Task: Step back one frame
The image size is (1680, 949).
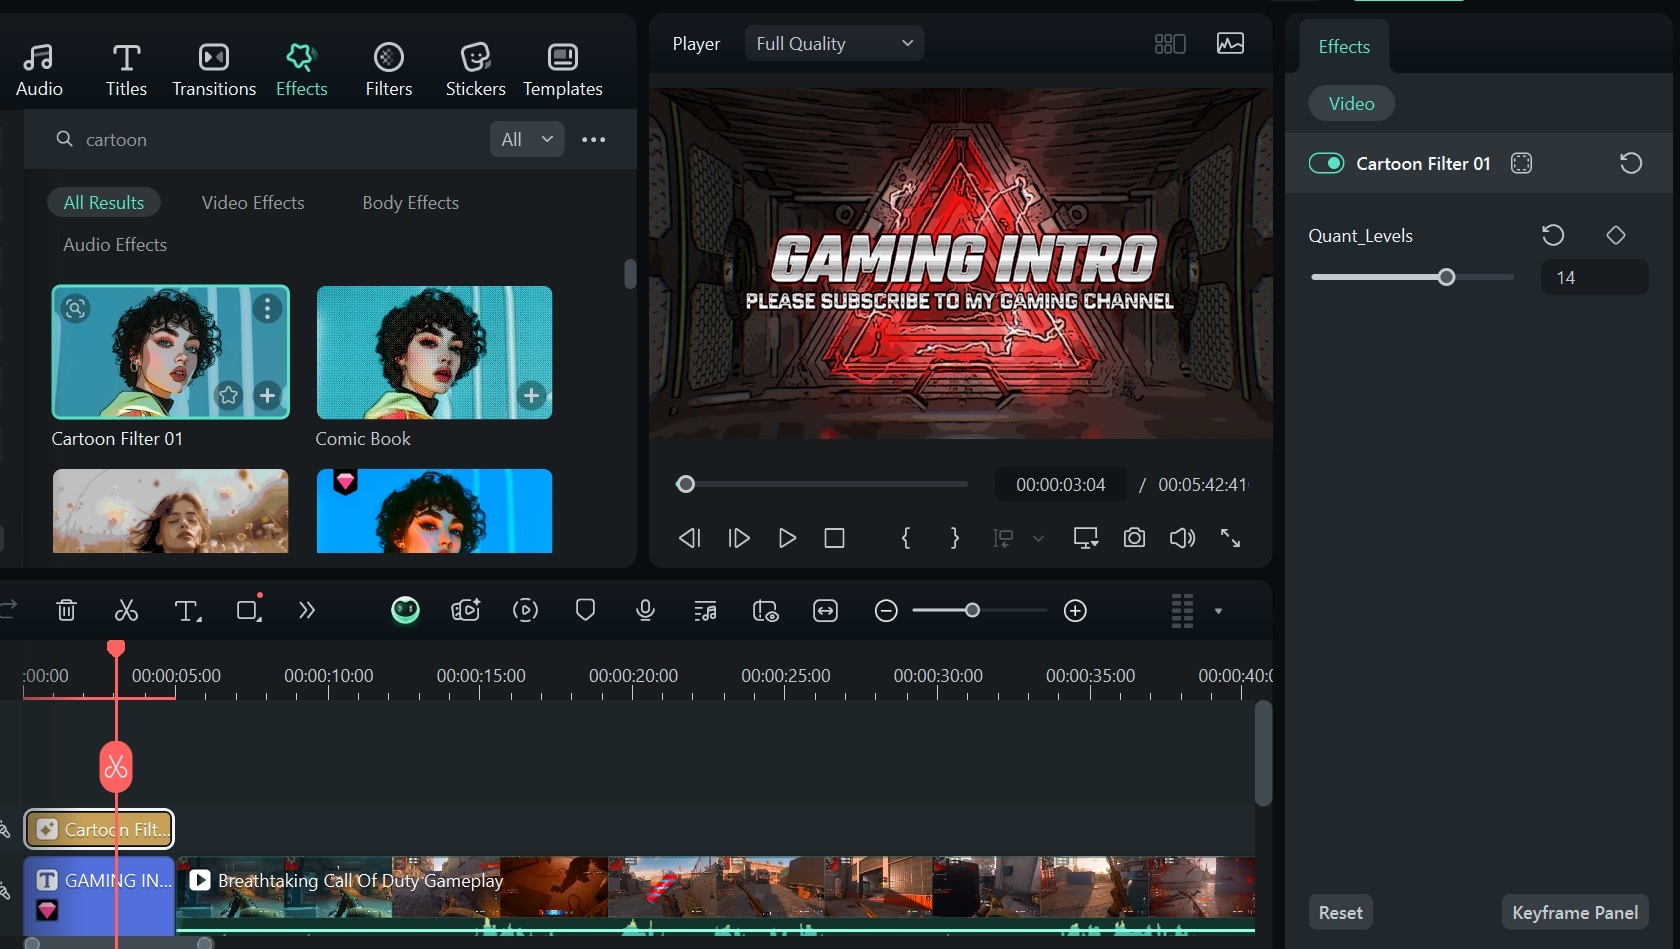Action: pyautogui.click(x=689, y=538)
